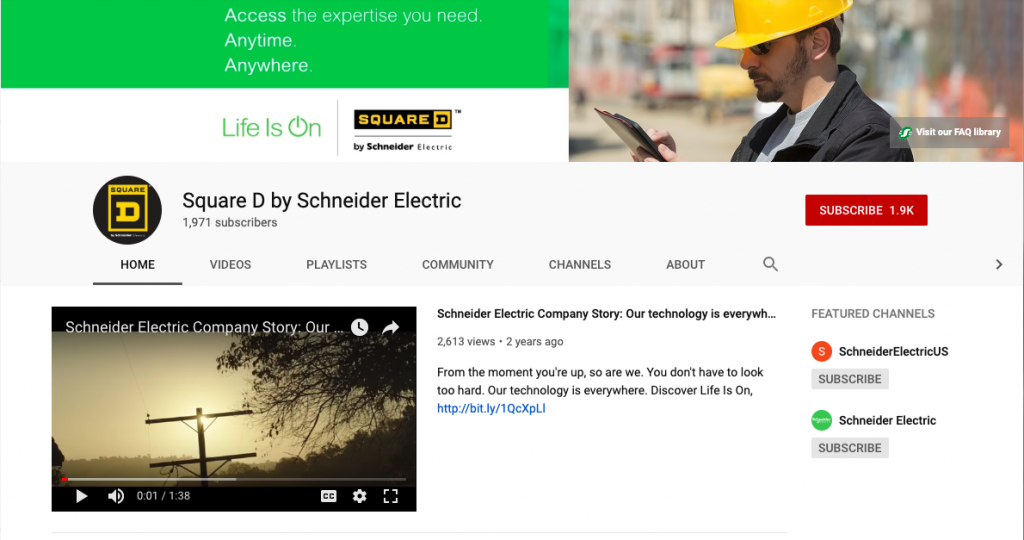Click the Share arrow icon on video
This screenshot has width=1024, height=540.
[x=391, y=327]
